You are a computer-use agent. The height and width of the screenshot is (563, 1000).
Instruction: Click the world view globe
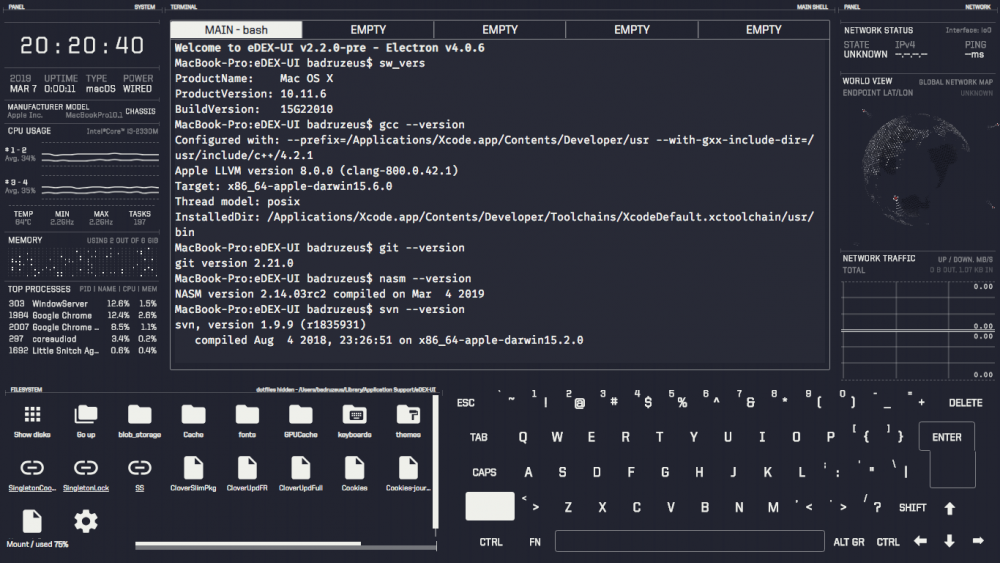click(916, 168)
